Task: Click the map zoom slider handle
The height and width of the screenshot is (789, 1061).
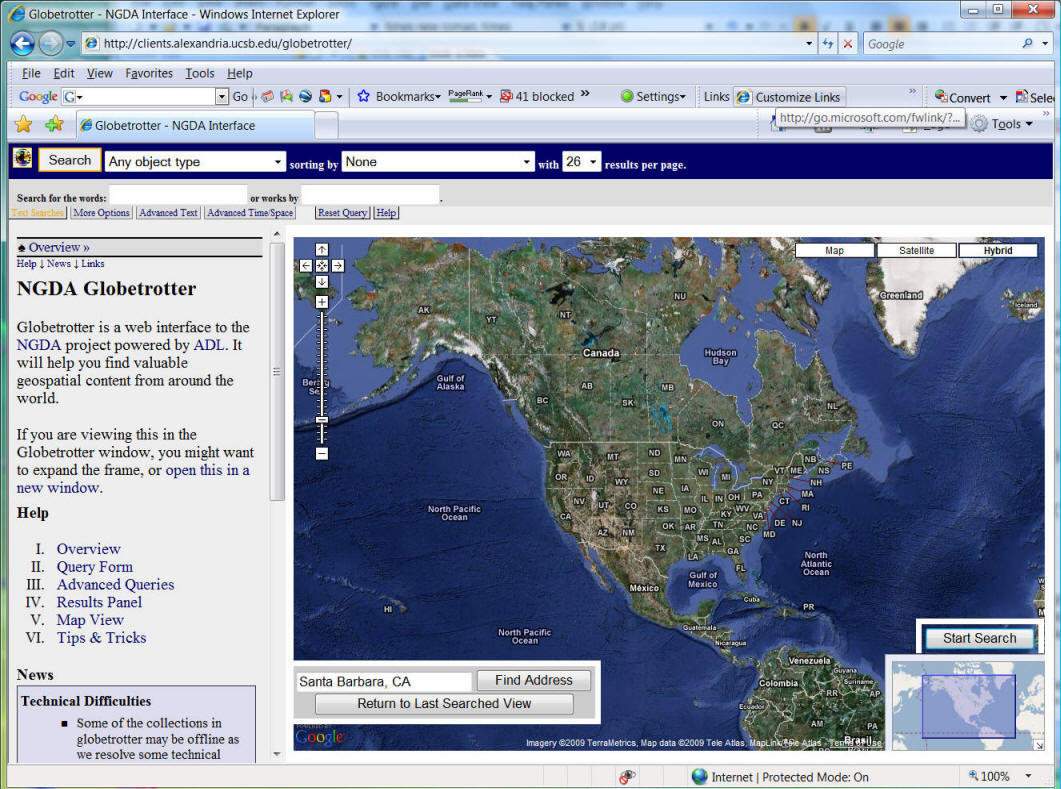Action: (322, 420)
